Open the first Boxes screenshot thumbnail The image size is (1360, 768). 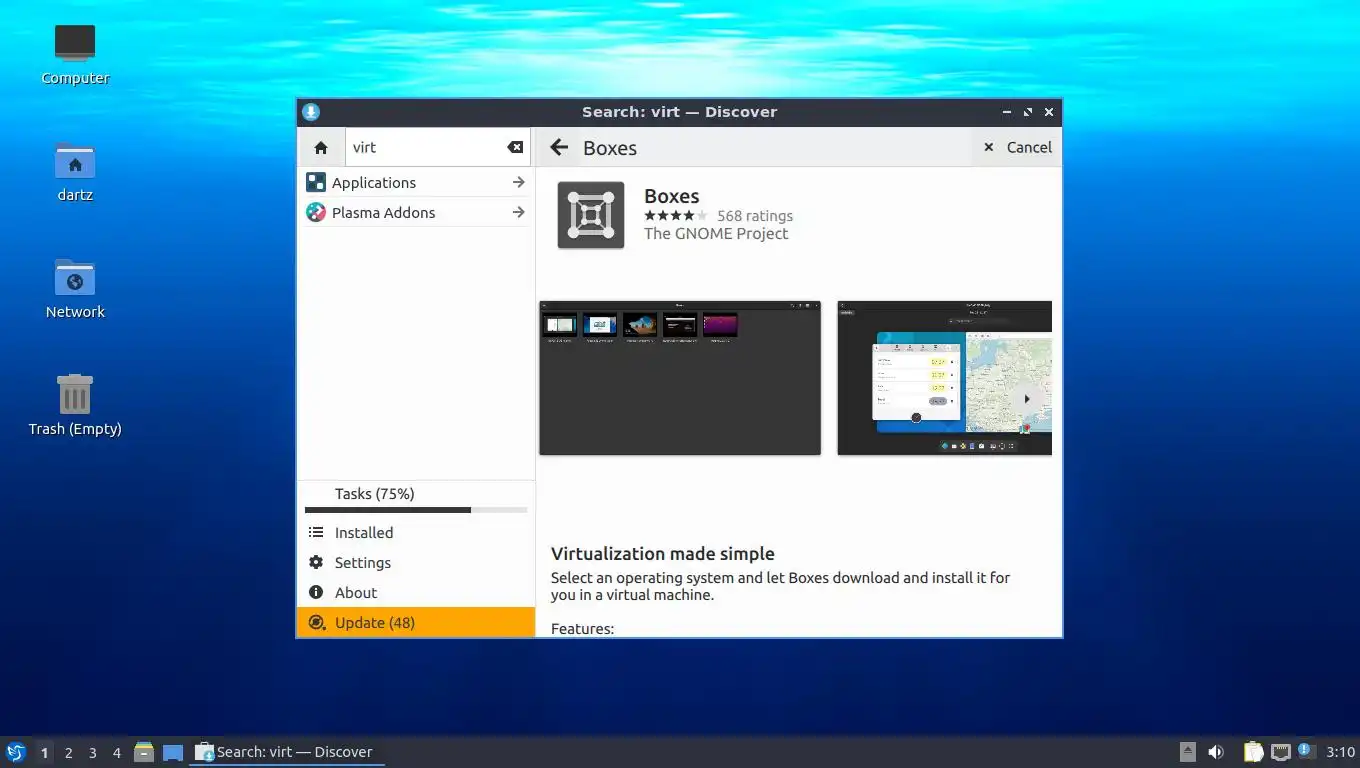680,378
